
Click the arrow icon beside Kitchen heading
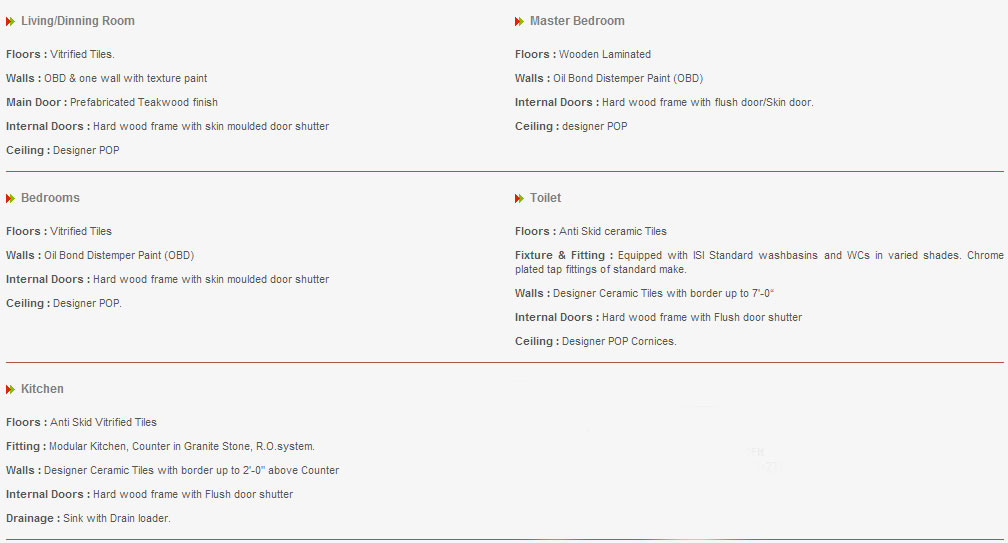coord(10,389)
